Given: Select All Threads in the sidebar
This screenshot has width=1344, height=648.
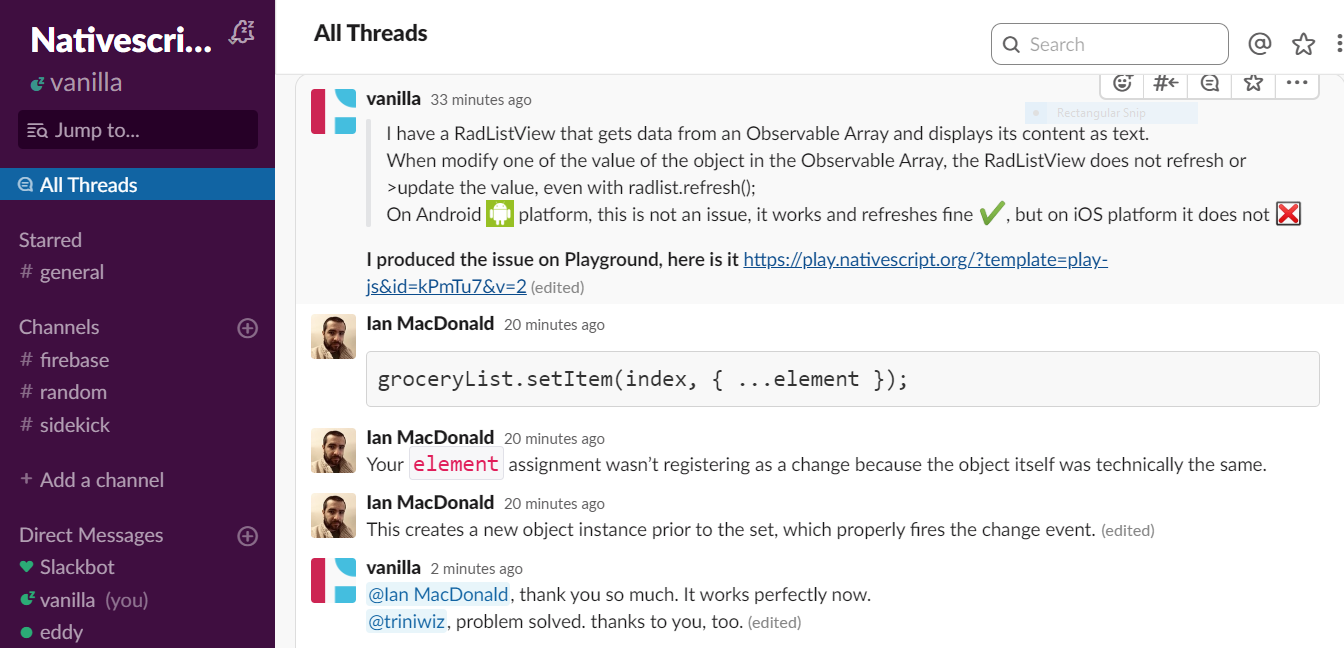Looking at the screenshot, I should point(90,184).
